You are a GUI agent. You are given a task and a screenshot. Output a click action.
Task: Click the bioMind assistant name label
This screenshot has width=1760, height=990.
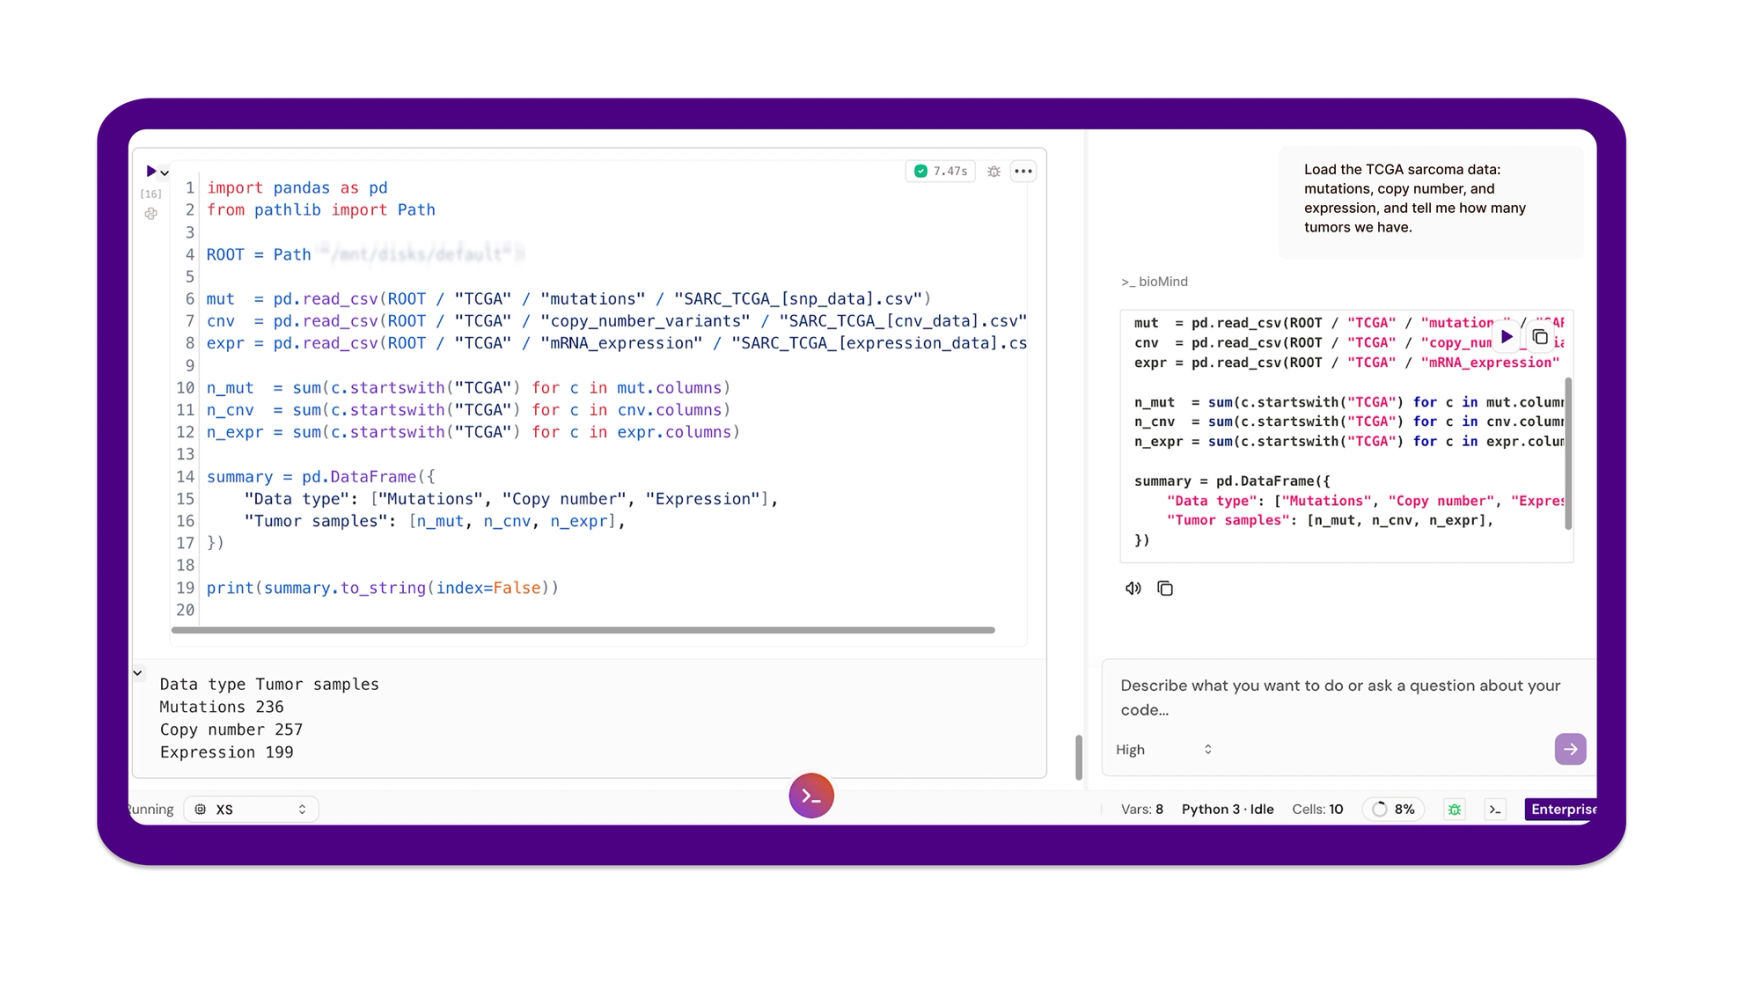coord(1155,282)
